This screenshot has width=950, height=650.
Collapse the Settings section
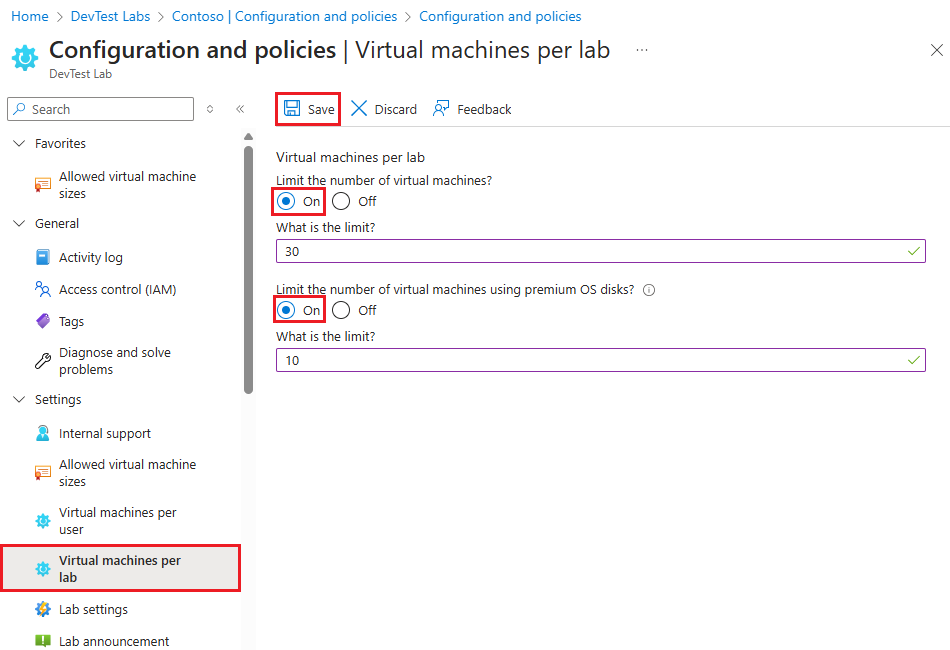pos(20,399)
